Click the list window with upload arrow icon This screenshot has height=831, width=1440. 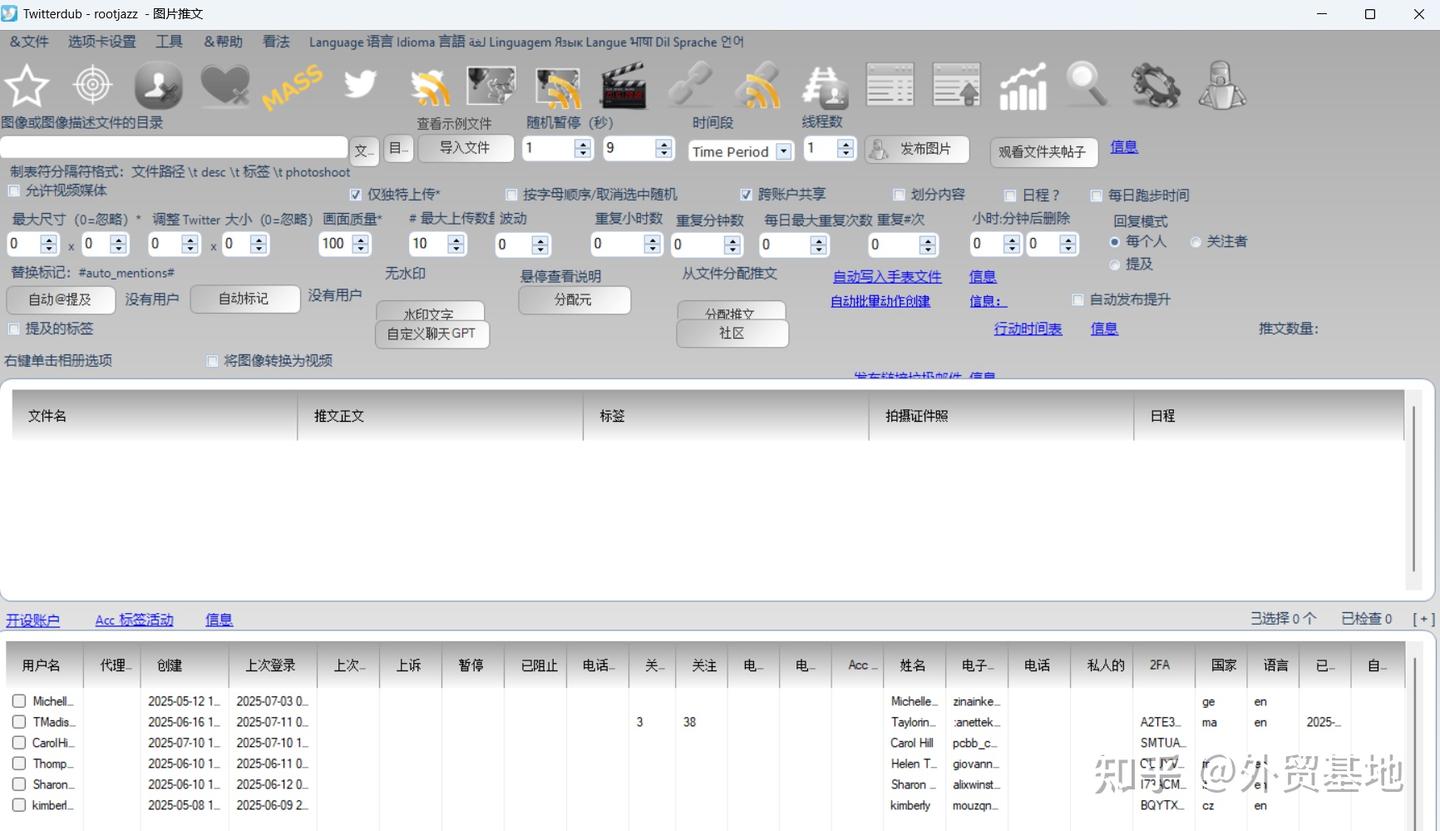pos(956,85)
